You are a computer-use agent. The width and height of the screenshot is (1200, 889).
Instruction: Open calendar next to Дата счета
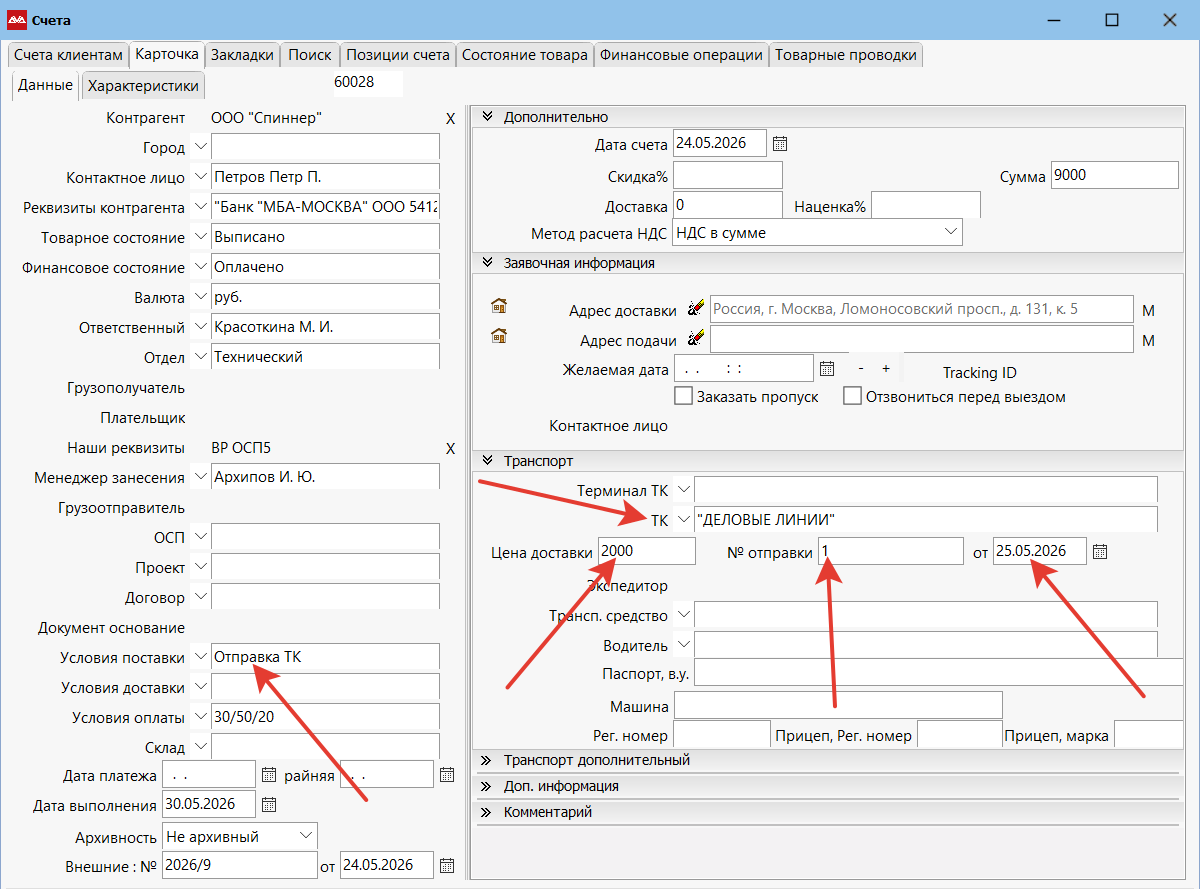780,144
